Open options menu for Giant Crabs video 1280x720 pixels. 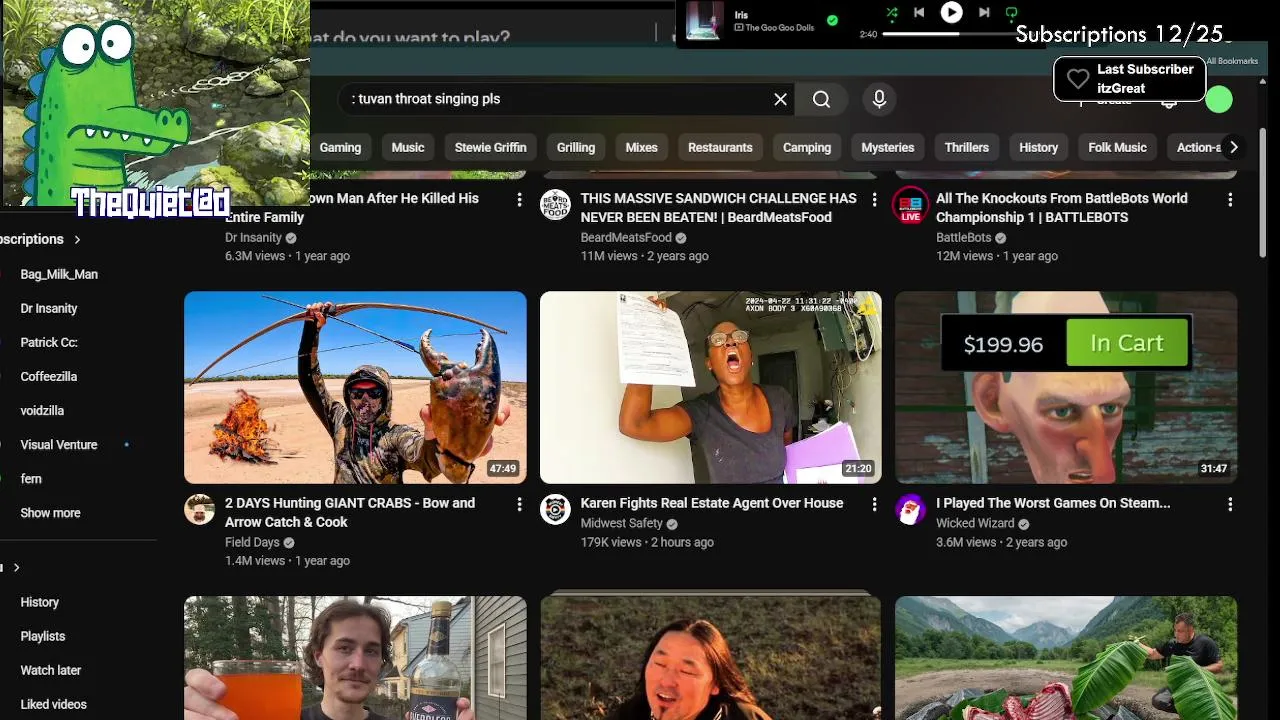click(x=519, y=505)
